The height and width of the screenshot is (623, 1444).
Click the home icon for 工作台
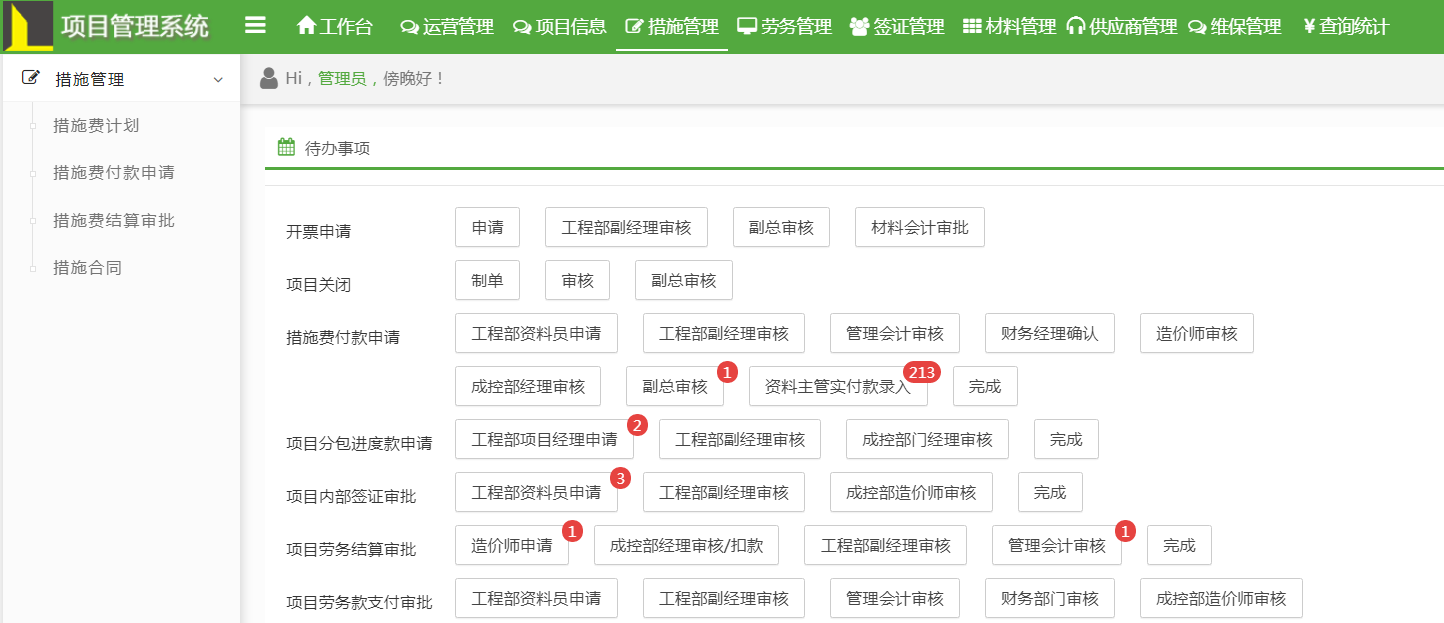pyautogui.click(x=306, y=26)
